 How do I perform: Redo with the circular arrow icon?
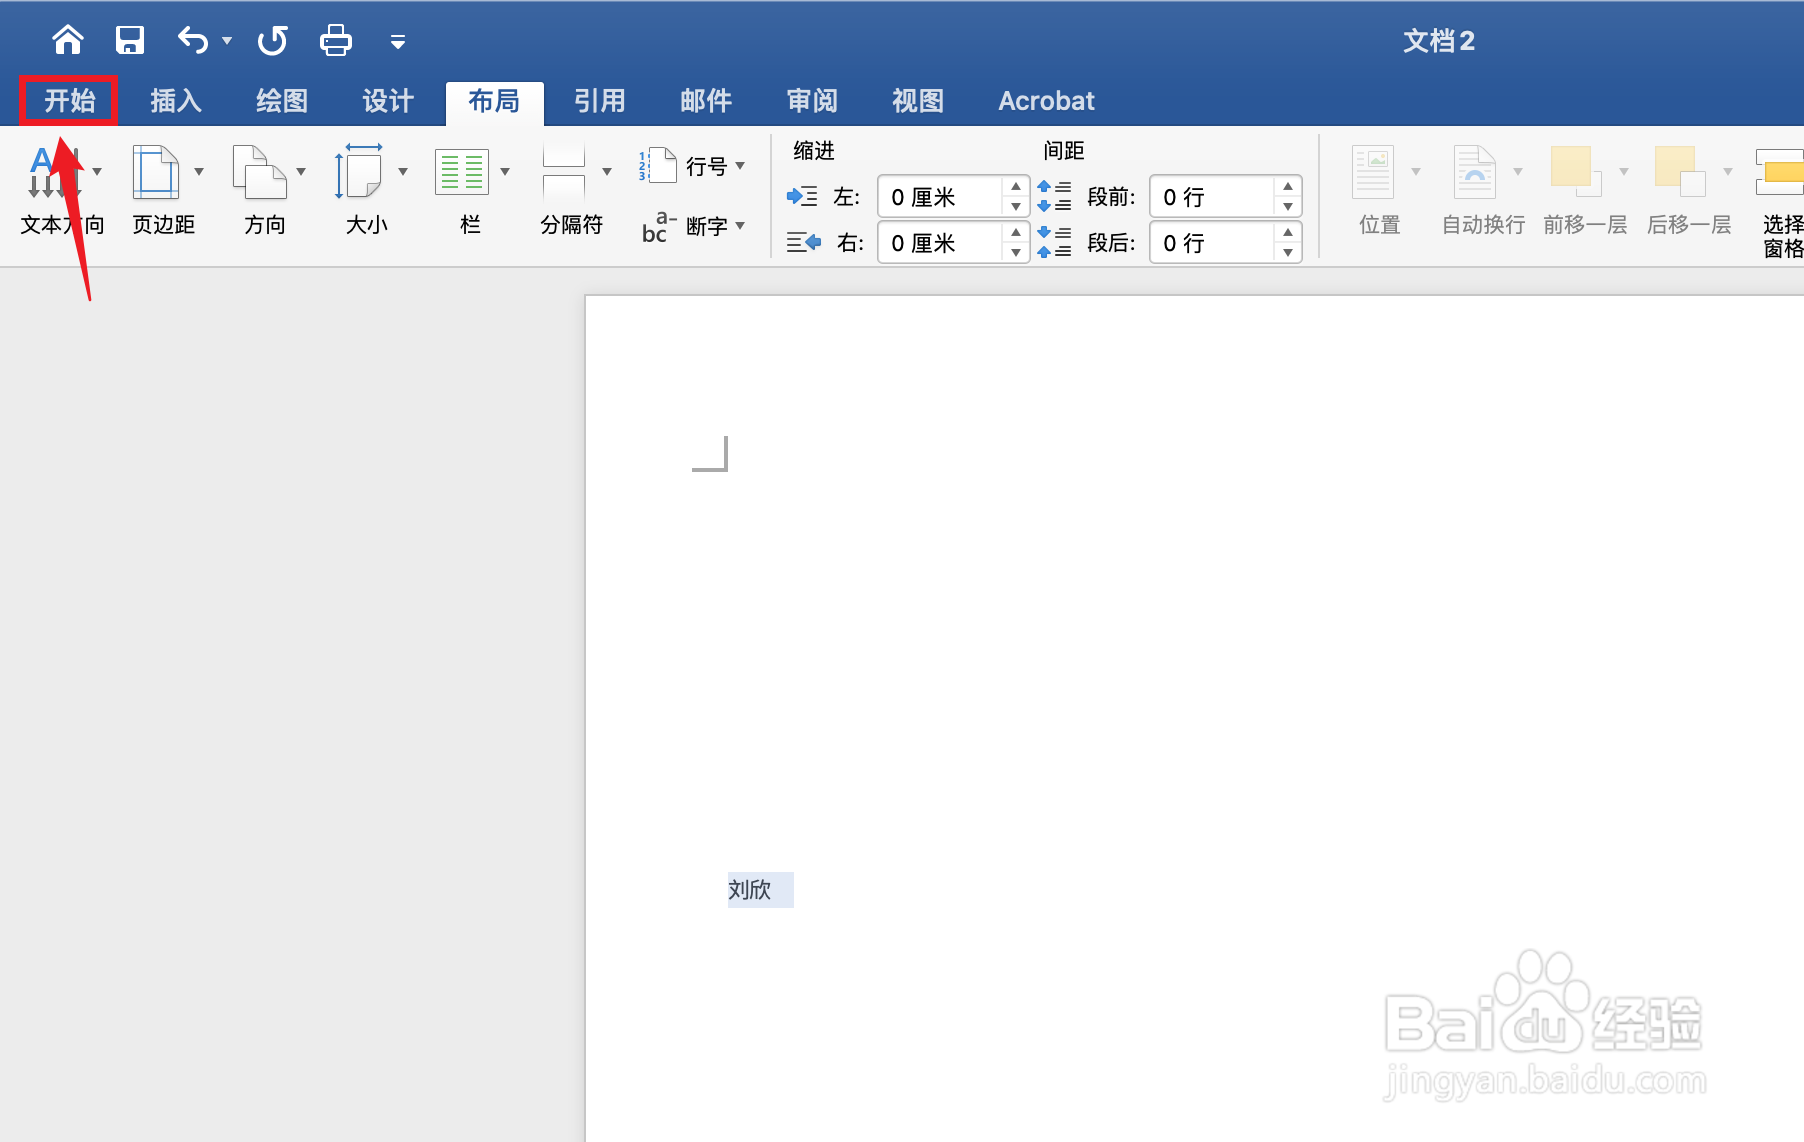[272, 40]
